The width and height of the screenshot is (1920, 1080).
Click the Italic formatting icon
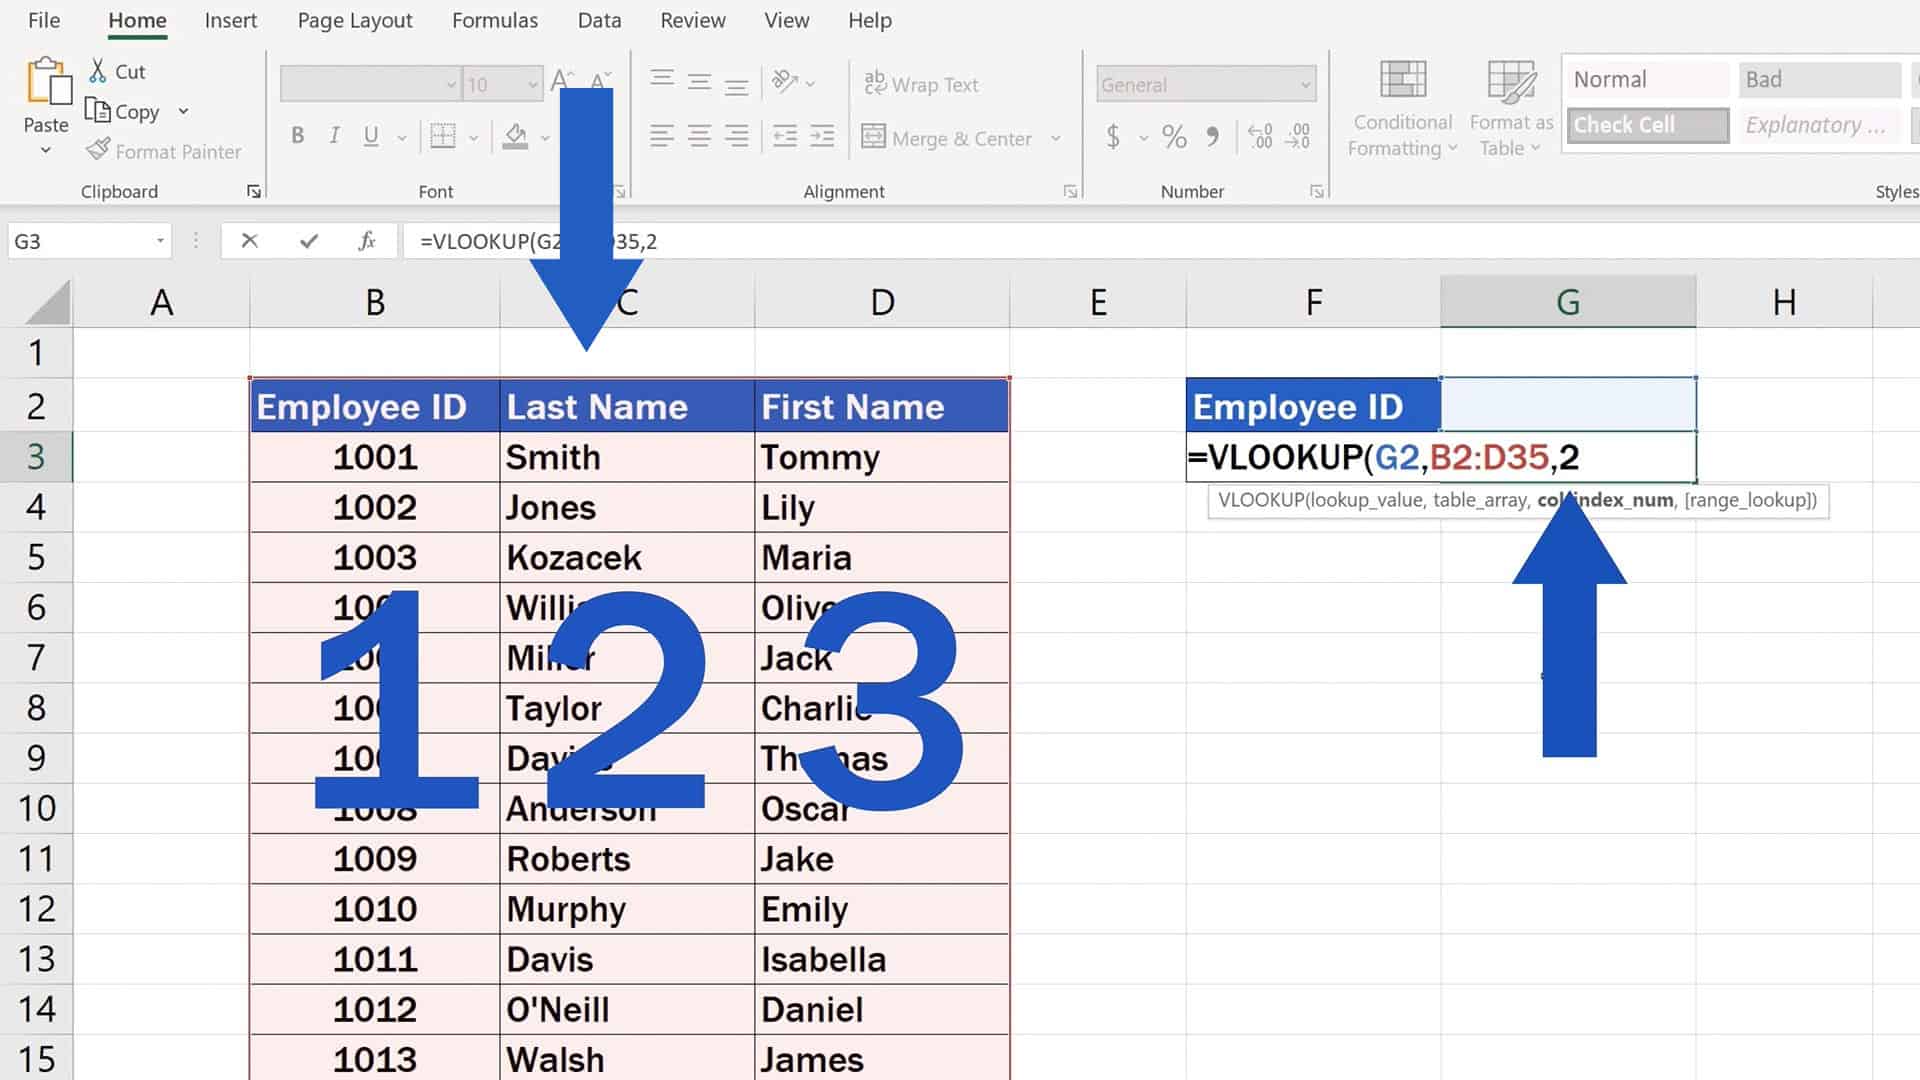(334, 137)
